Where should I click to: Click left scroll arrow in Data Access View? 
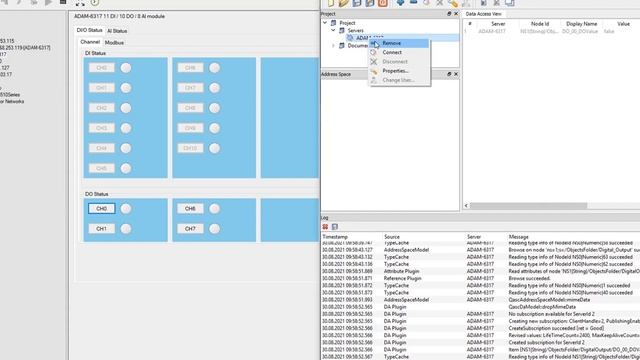[x=466, y=206]
